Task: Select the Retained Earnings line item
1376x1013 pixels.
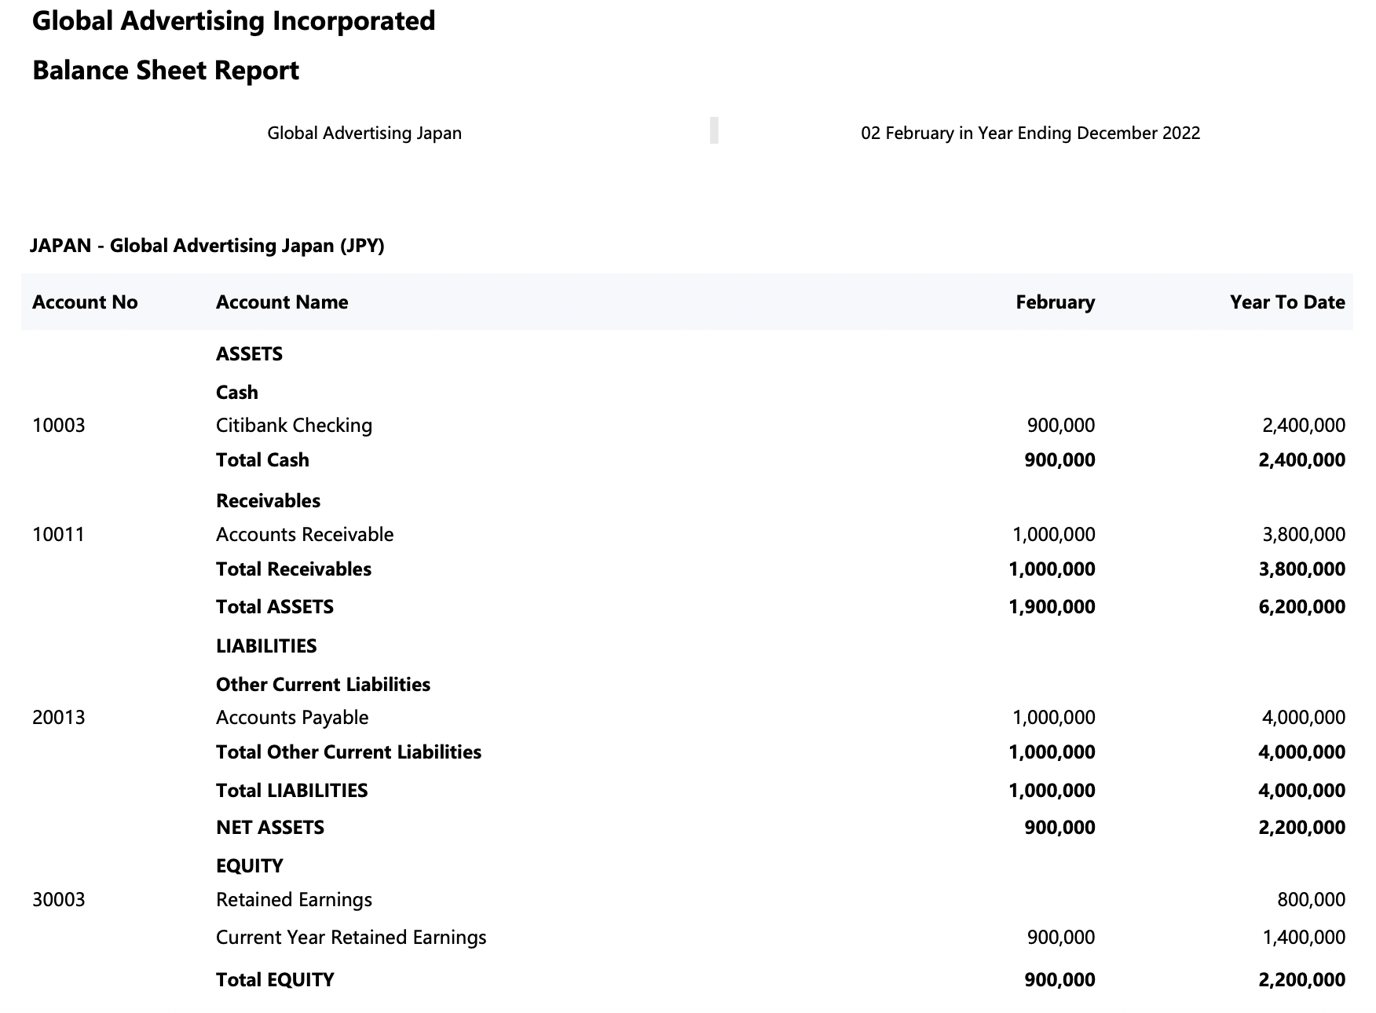Action: click(x=293, y=899)
